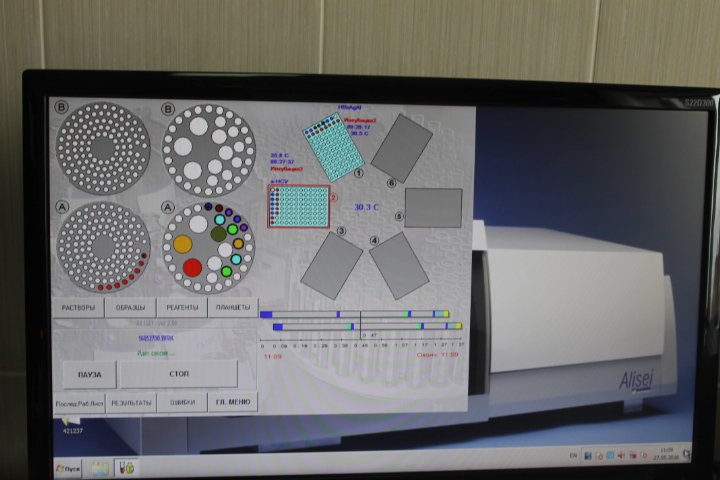Pick the large orange reagent vial
Image resolution: width=720 pixels, height=480 pixels.
182,243
